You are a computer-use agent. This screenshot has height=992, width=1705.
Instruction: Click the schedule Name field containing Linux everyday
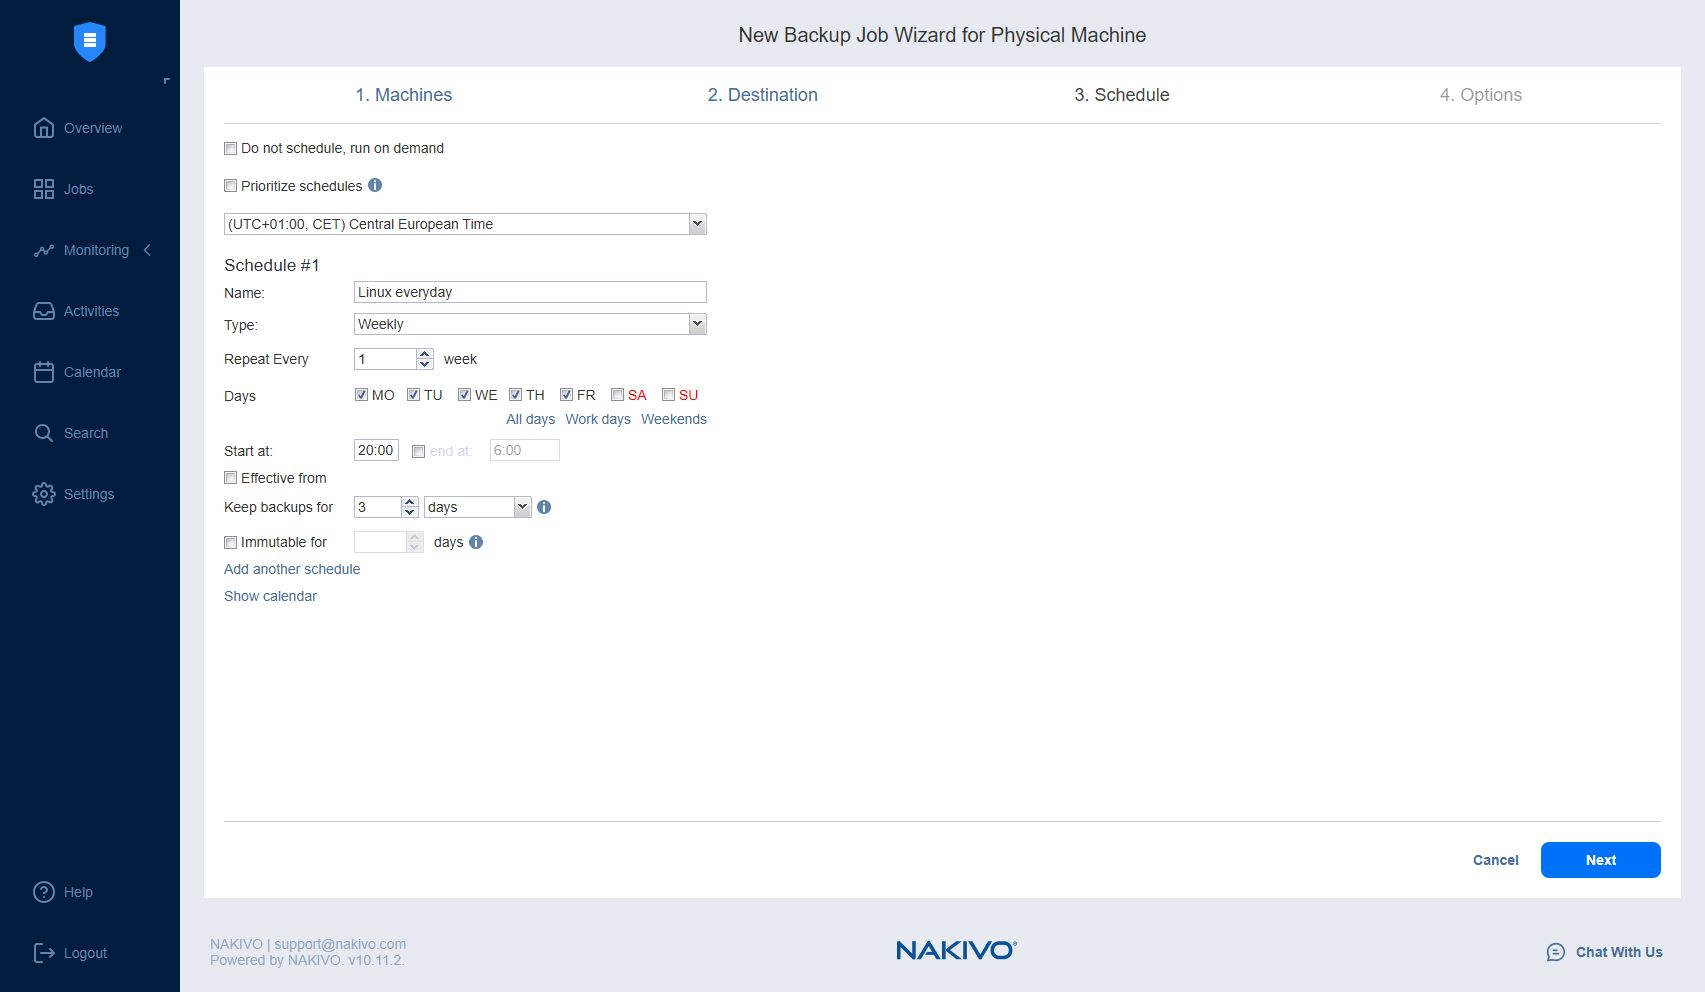530,292
